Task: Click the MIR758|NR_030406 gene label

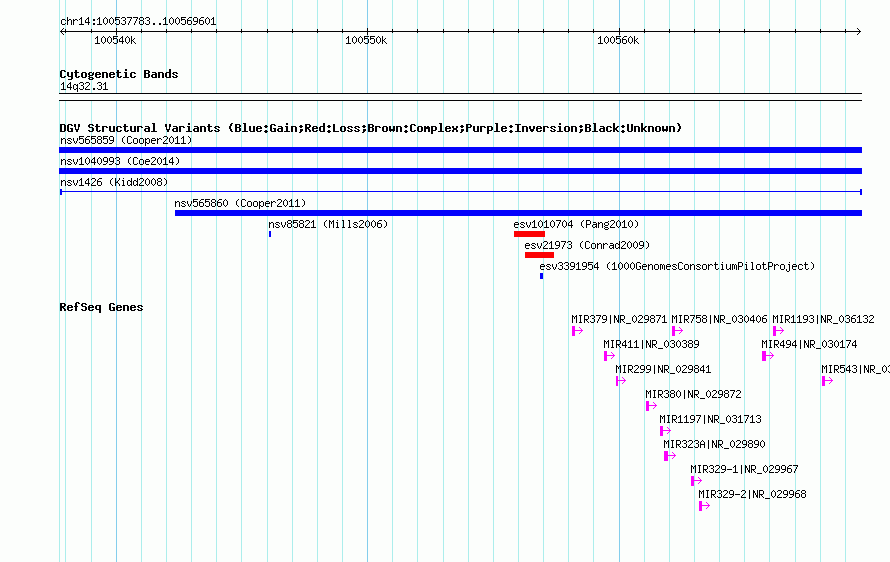Action: pos(719,319)
